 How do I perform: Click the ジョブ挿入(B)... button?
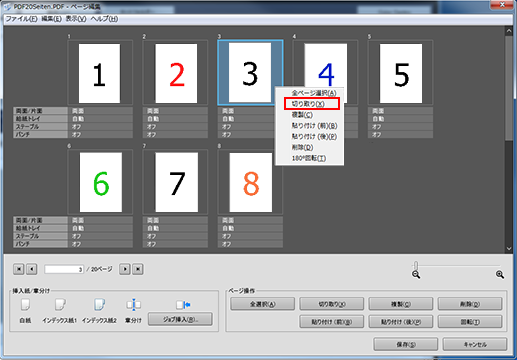click(180, 319)
